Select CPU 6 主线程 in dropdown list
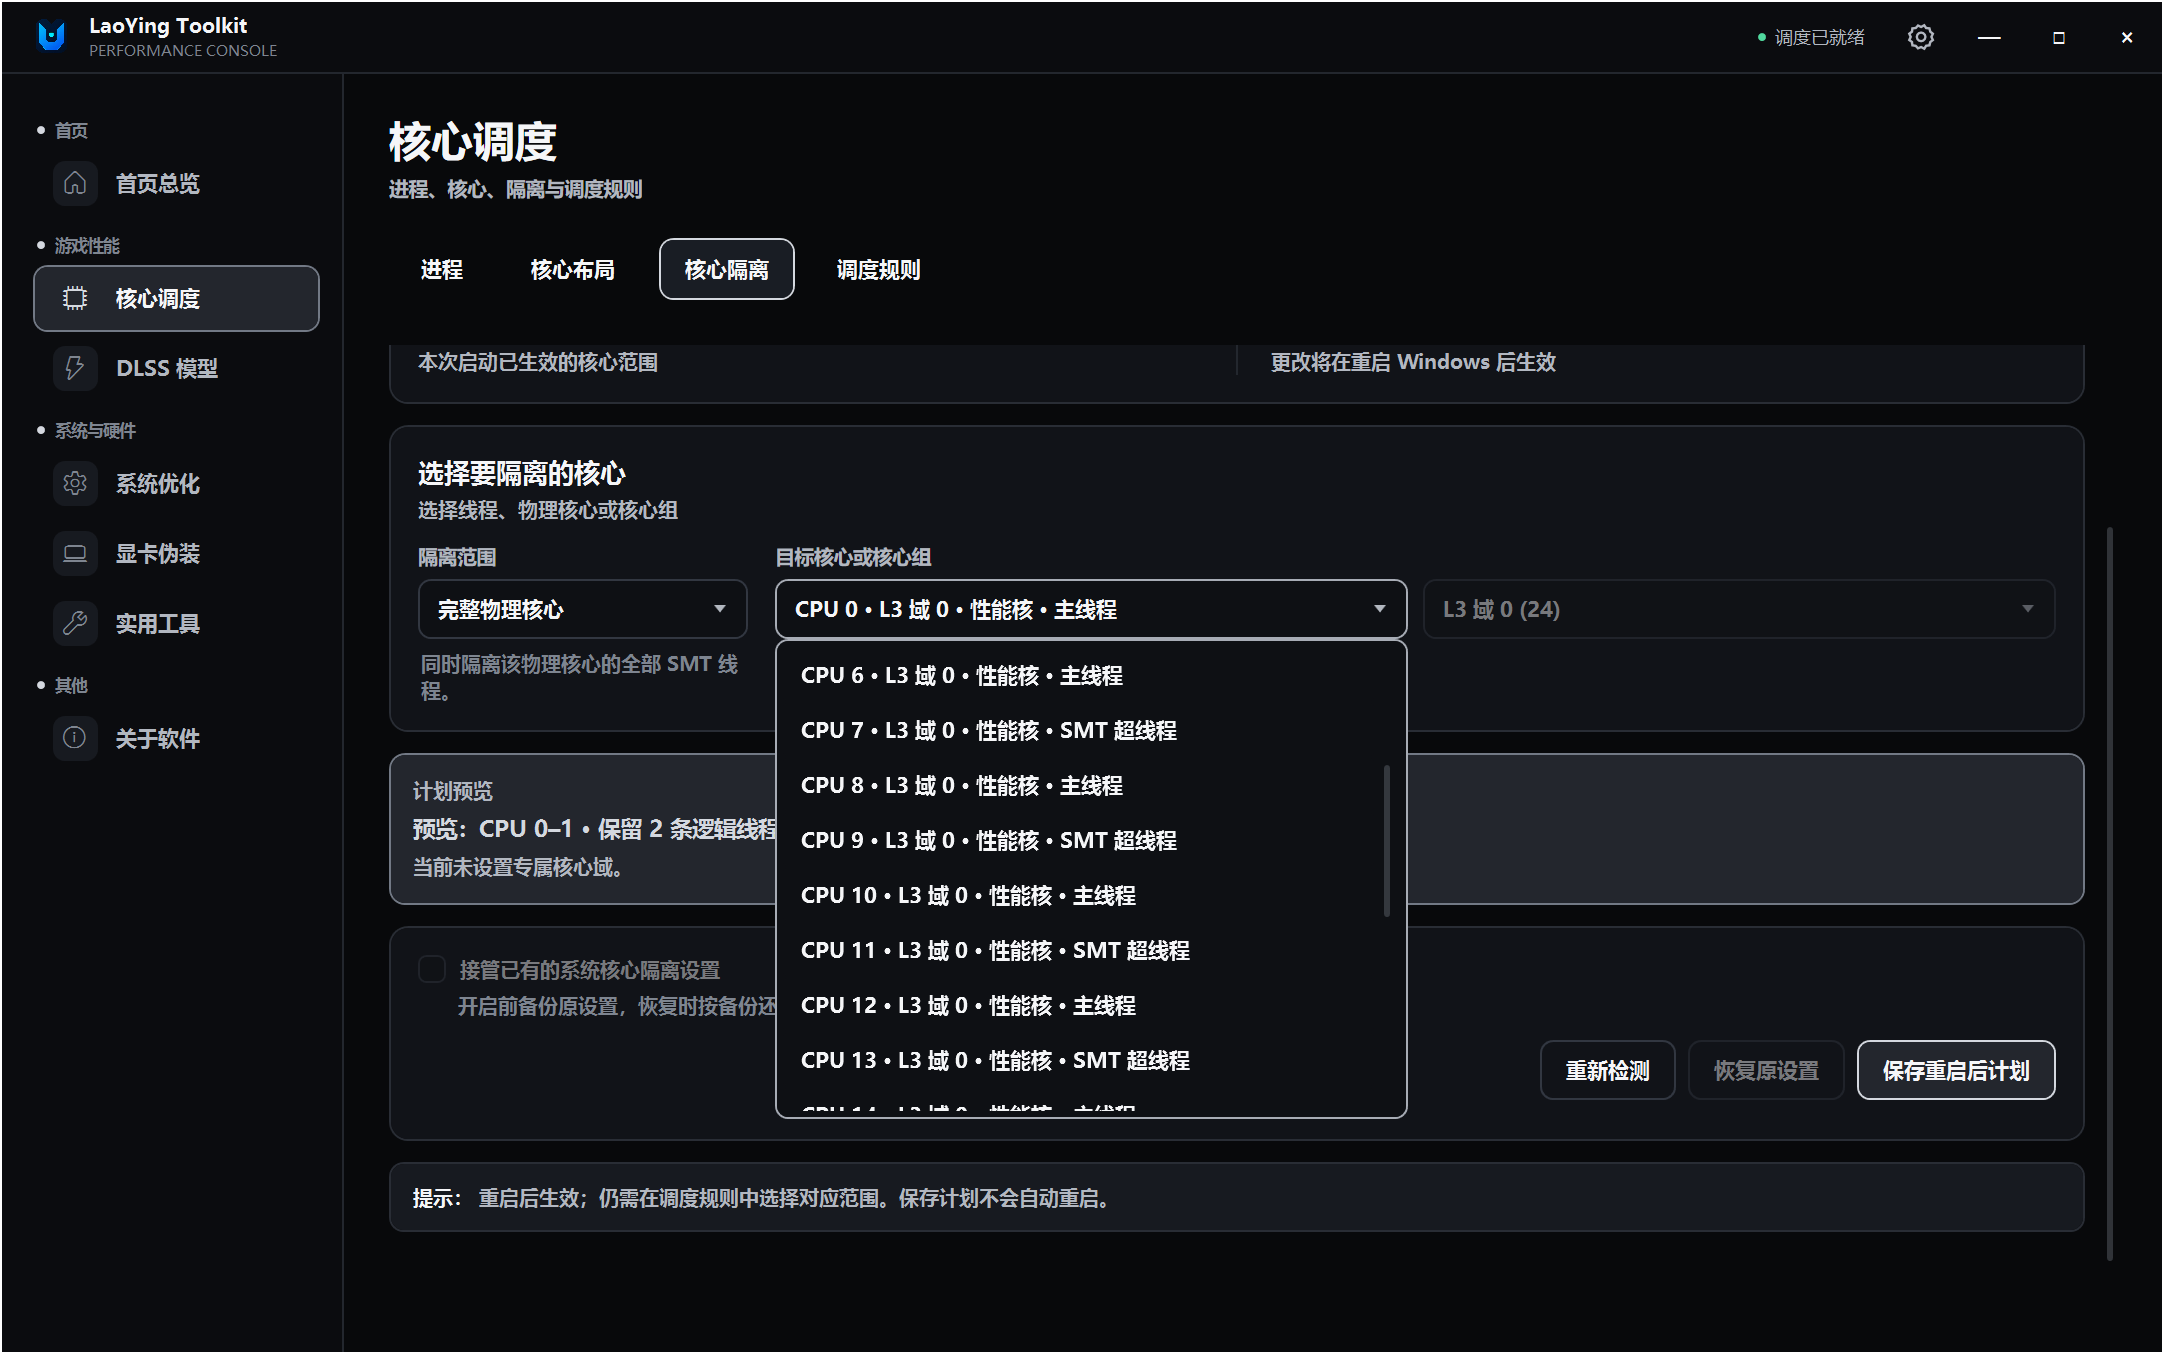 click(x=1080, y=675)
